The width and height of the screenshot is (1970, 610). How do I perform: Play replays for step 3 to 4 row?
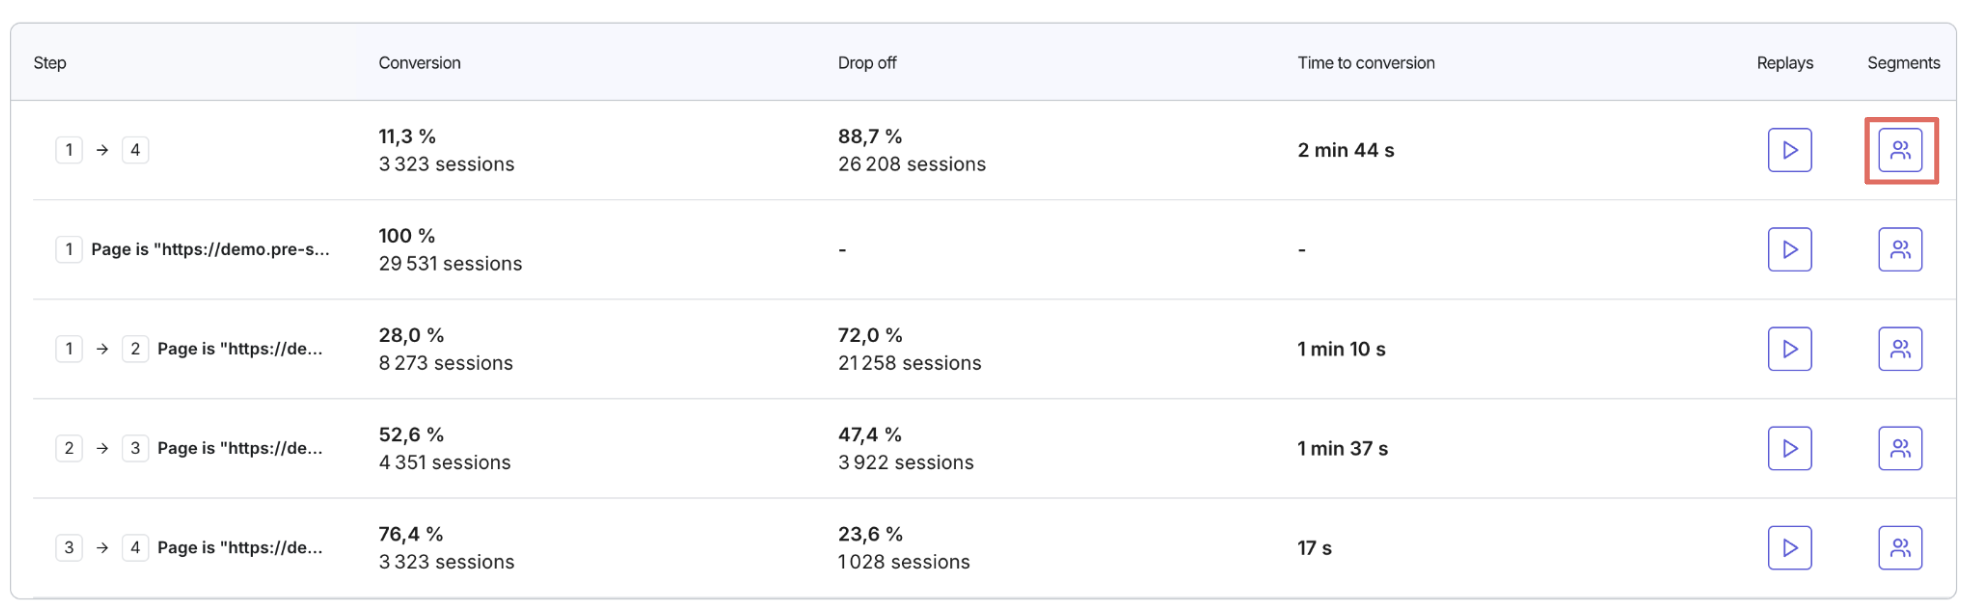point(1789,548)
